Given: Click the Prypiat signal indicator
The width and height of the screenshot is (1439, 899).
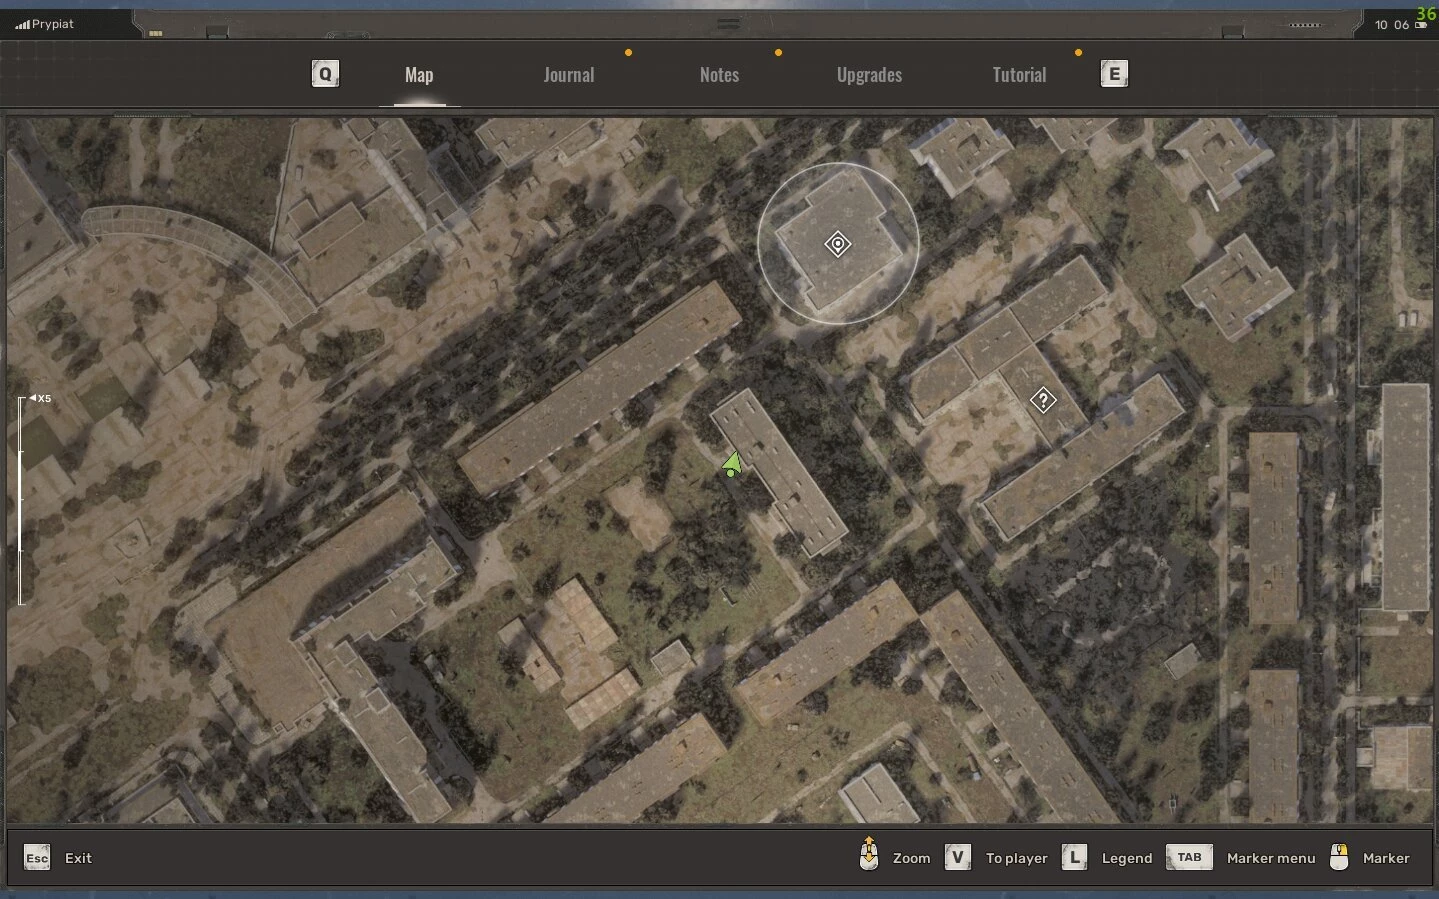Looking at the screenshot, I should tap(45, 24).
